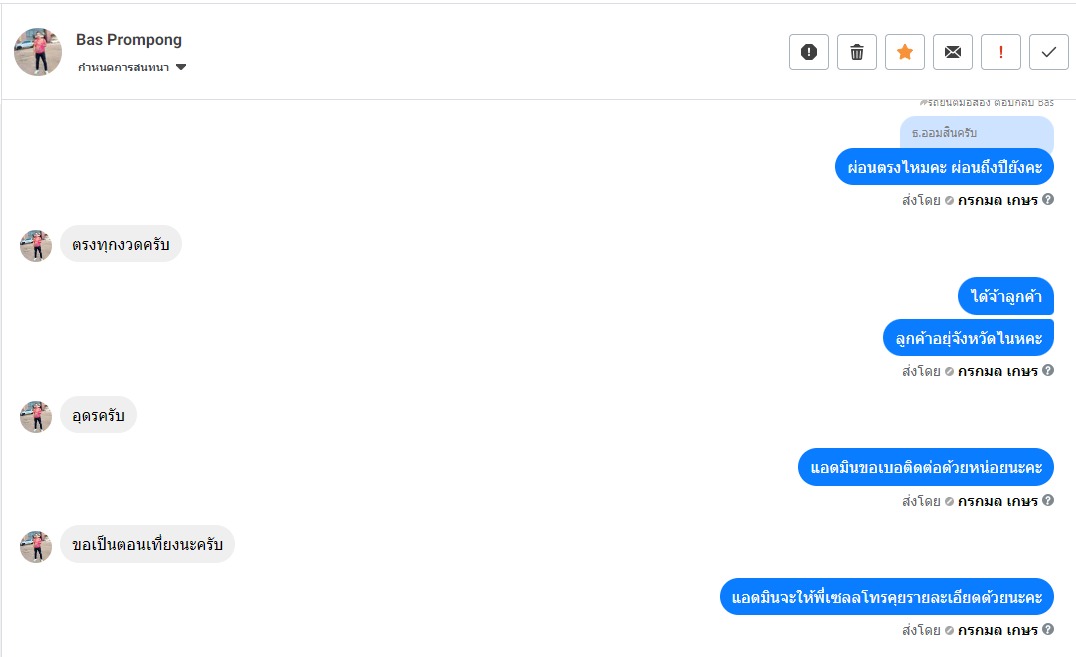This screenshot has width=1076, height=657.
Task: Click help icon below 'ลูกค้าอยู่จังหวัดไหนคะ' message
Action: pyautogui.click(x=1048, y=370)
